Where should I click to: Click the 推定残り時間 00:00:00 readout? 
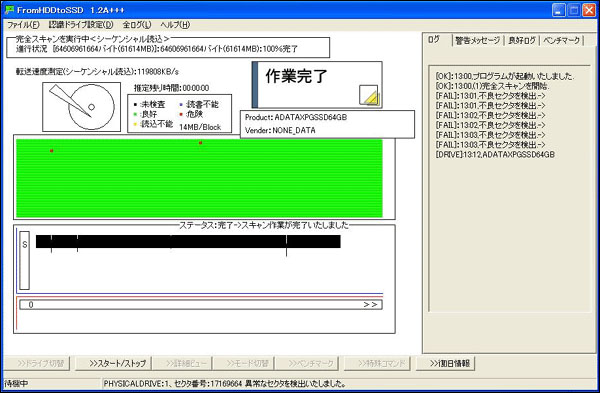click(171, 88)
